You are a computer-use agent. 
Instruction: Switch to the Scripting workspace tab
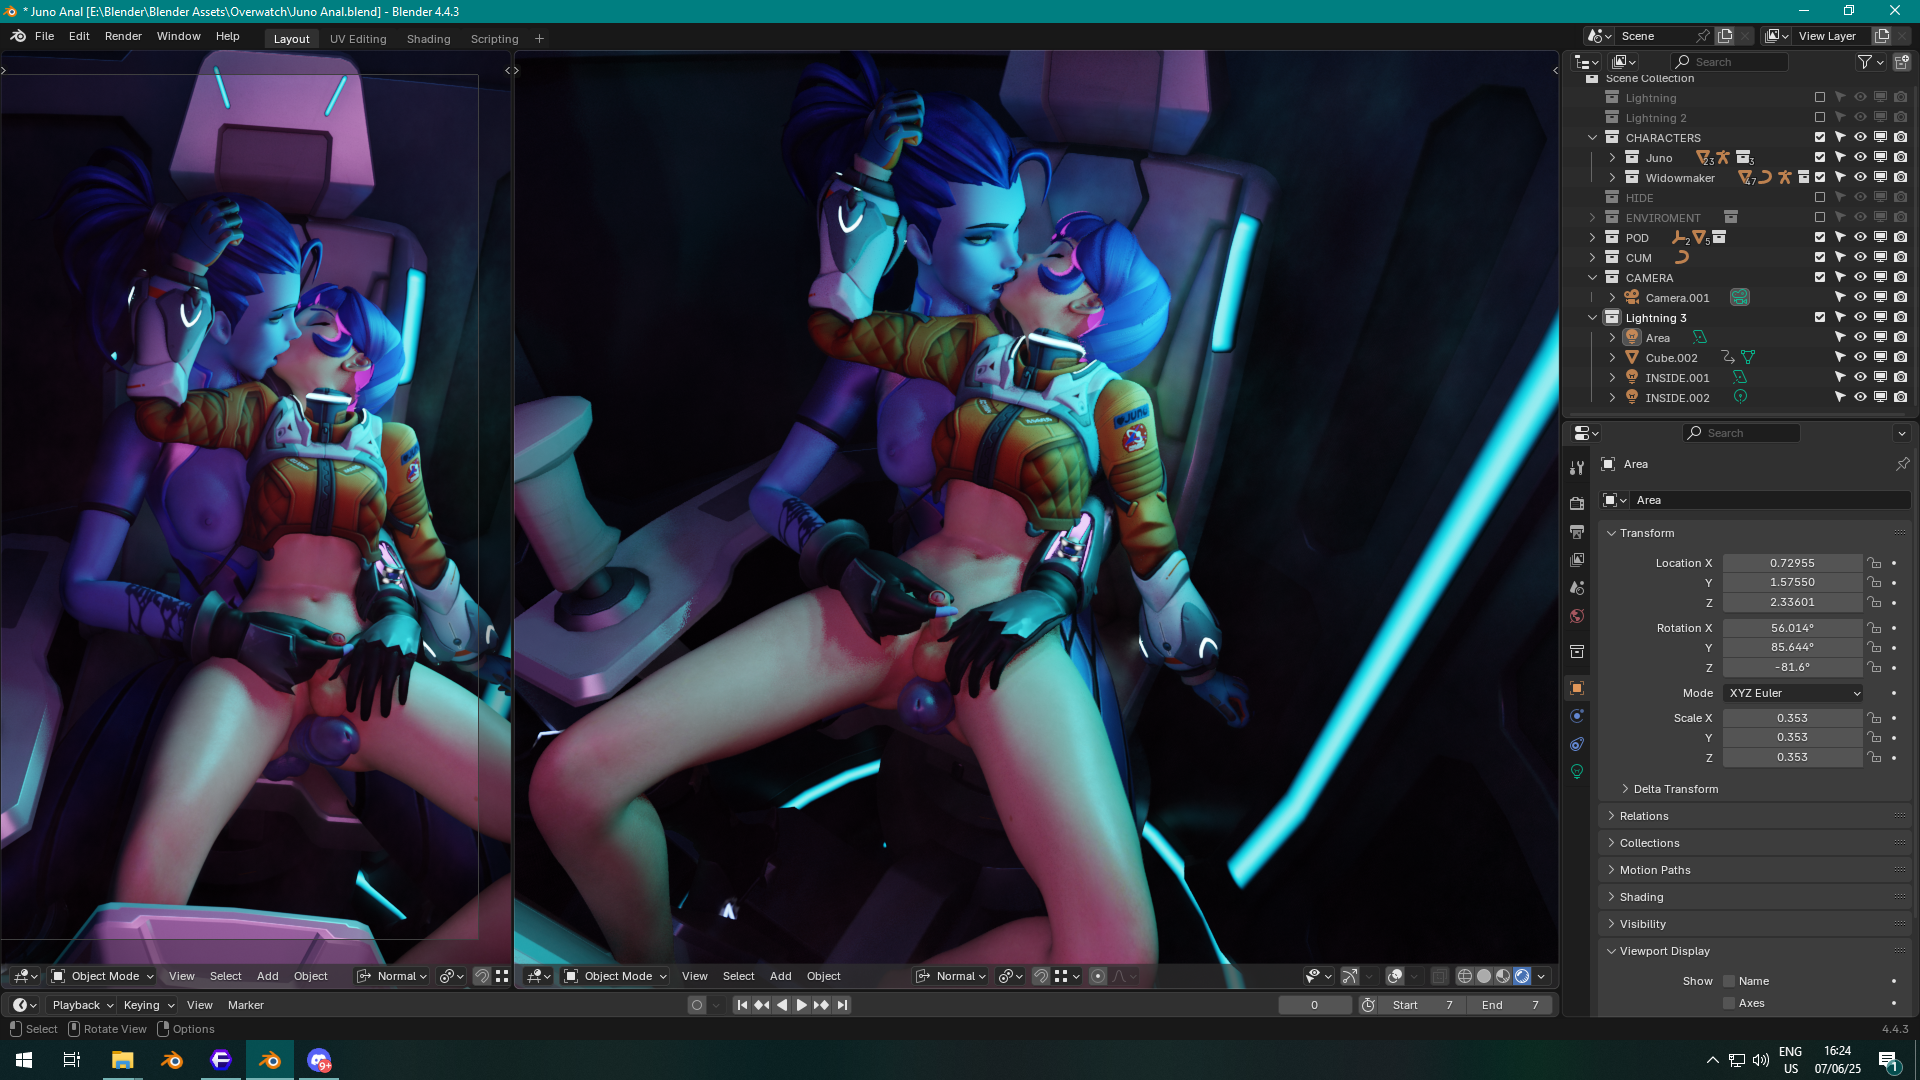coord(494,39)
